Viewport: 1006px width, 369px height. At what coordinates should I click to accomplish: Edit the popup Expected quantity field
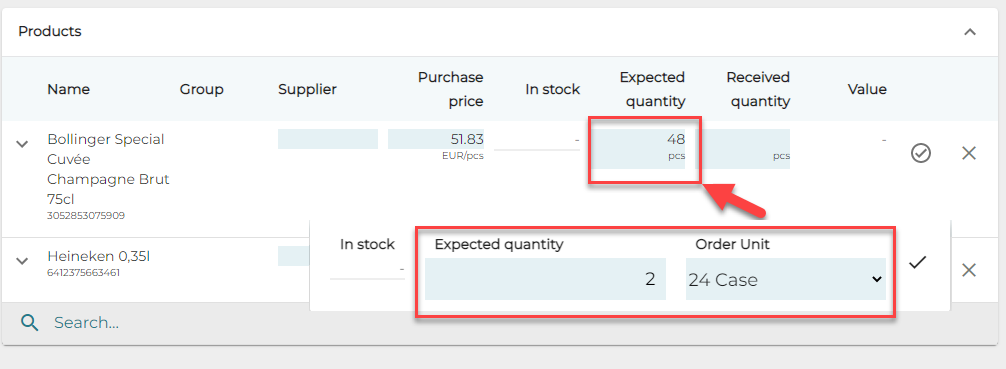(x=545, y=279)
